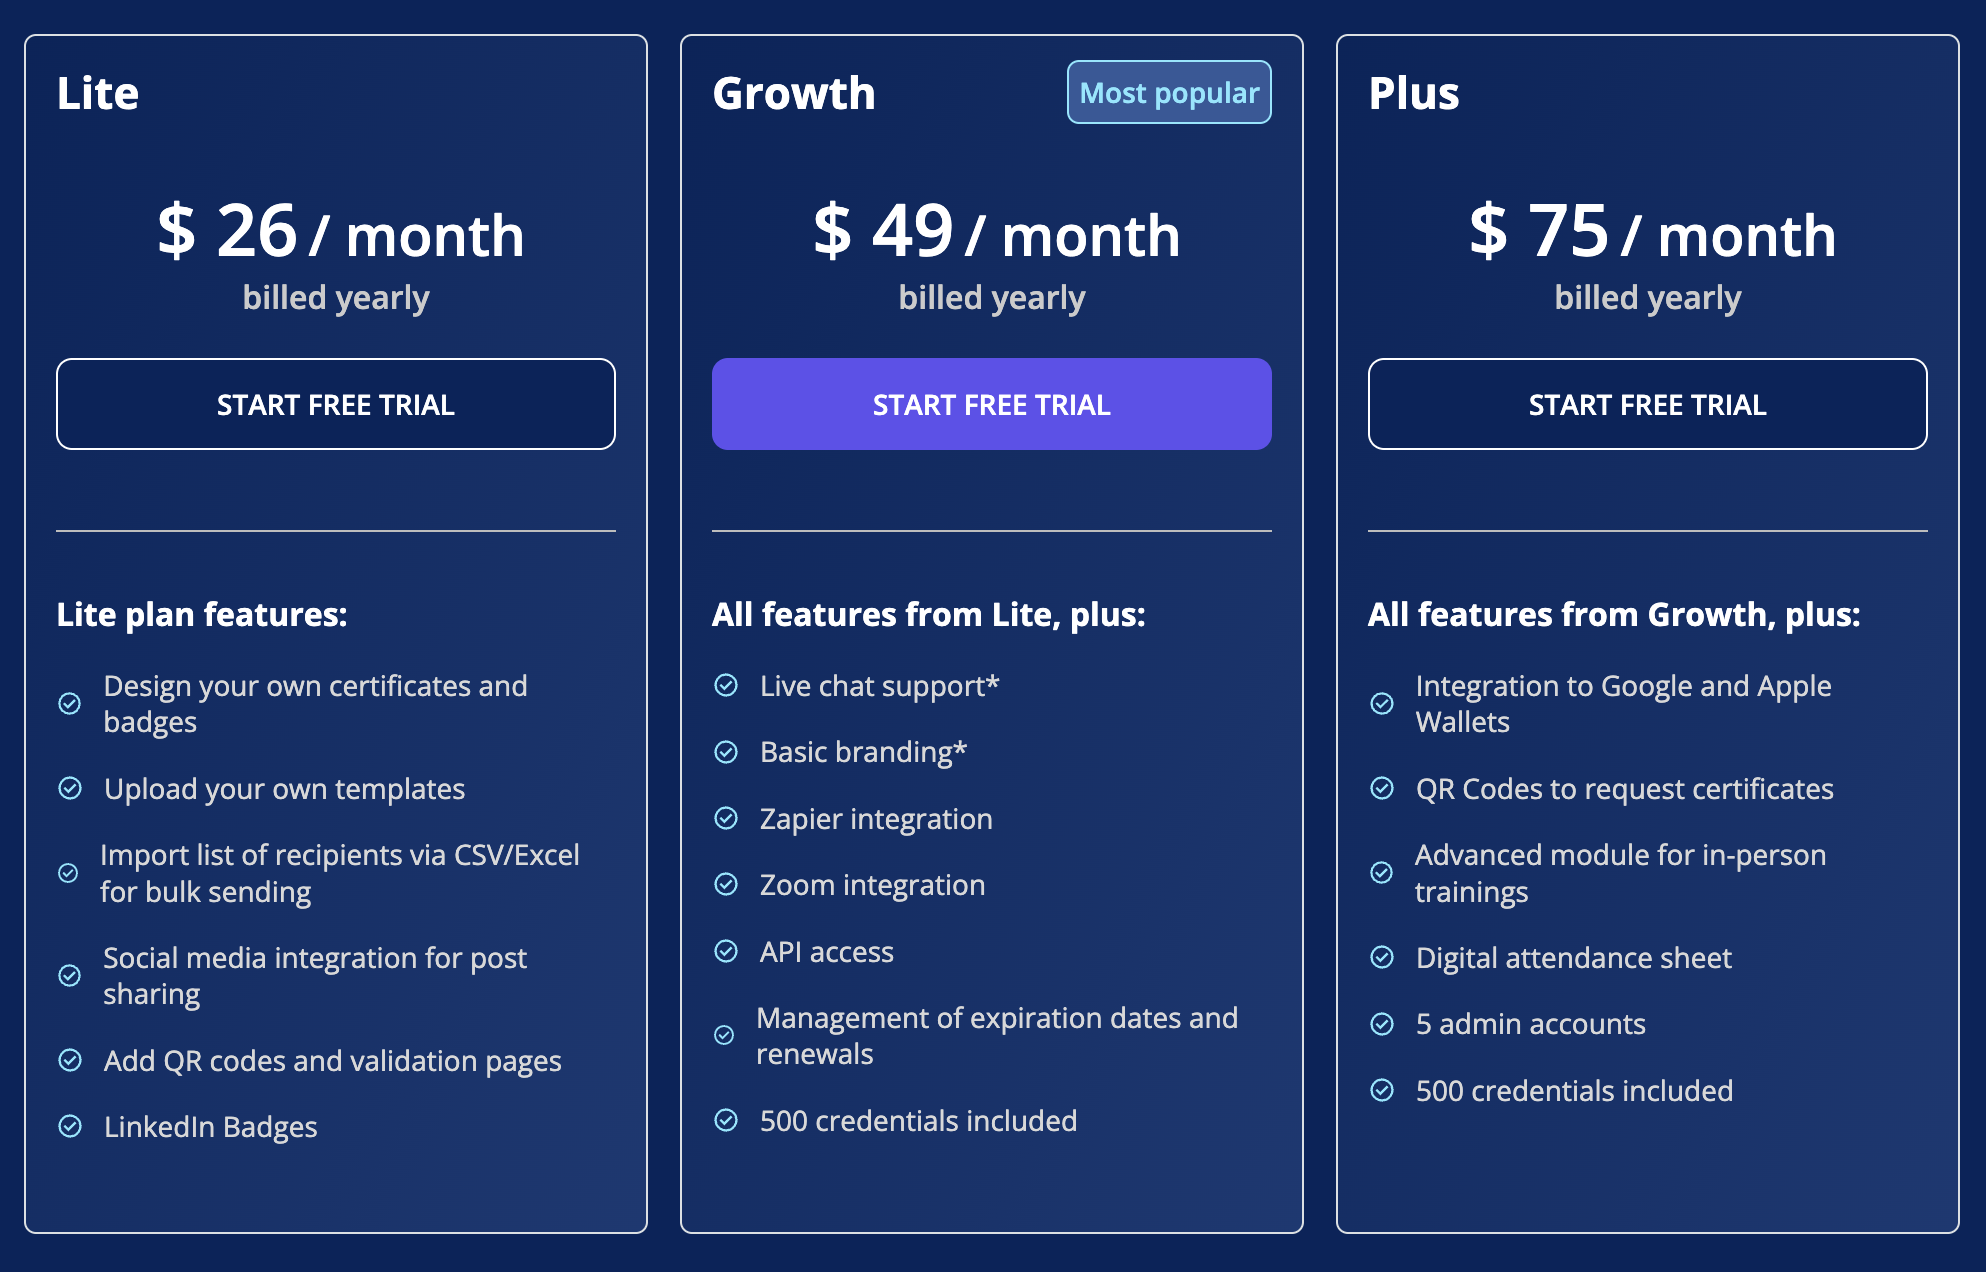The image size is (1986, 1272).
Task: Click checkmark icon beside LinkedIn Badges
Action: coord(70,1126)
